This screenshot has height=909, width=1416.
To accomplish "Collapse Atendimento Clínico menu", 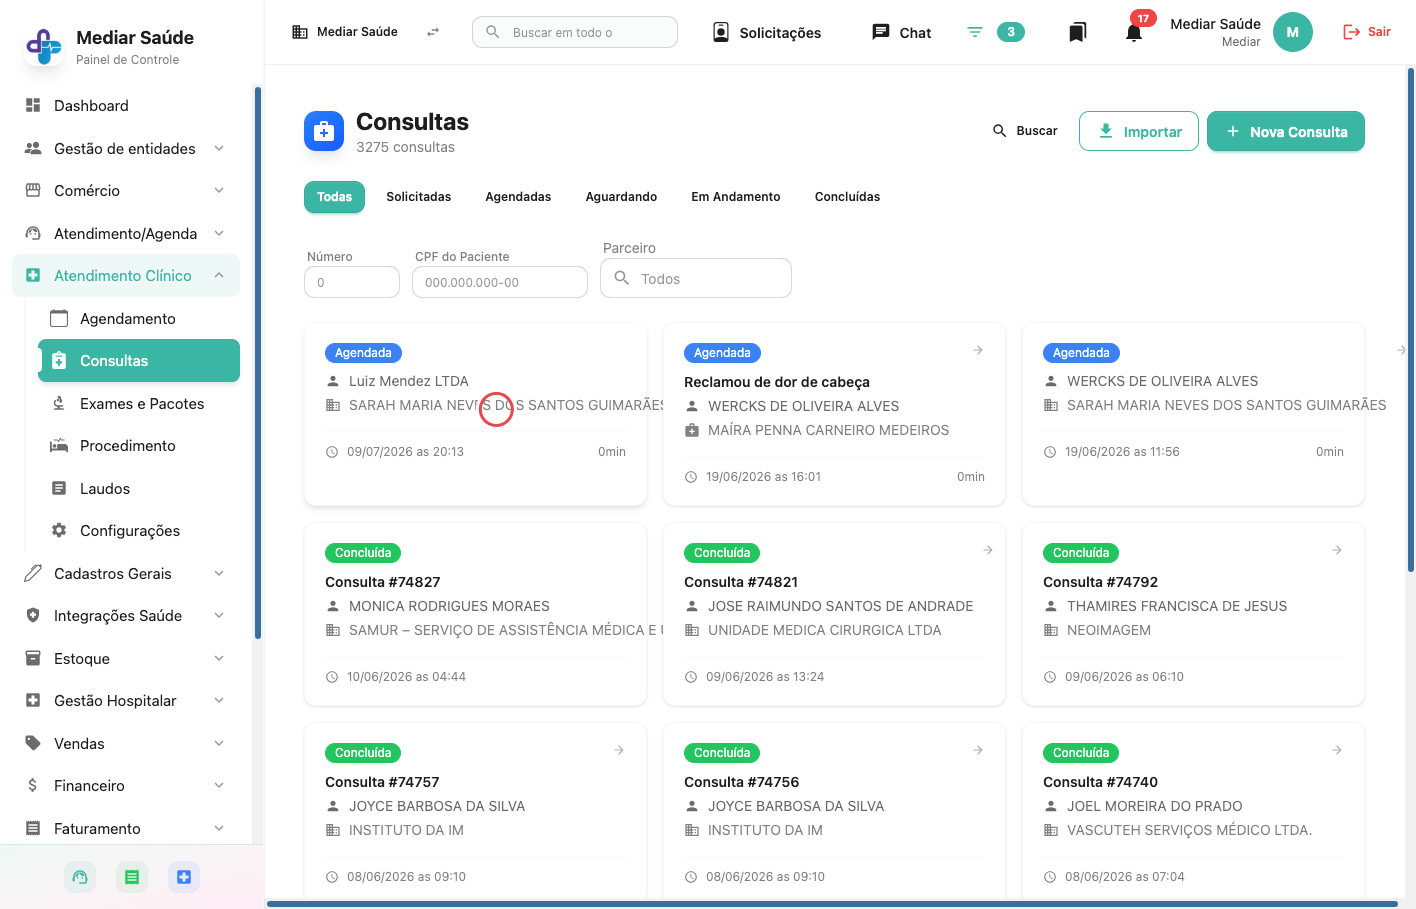I will [x=126, y=276].
